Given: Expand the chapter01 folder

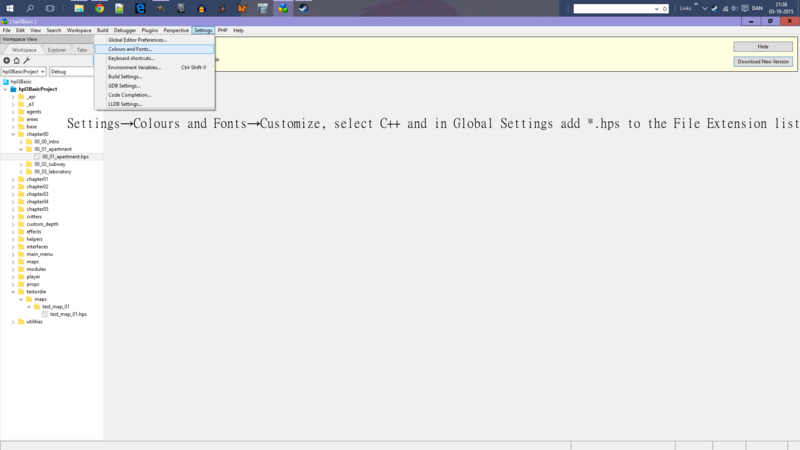Looking at the screenshot, I should click(x=13, y=179).
